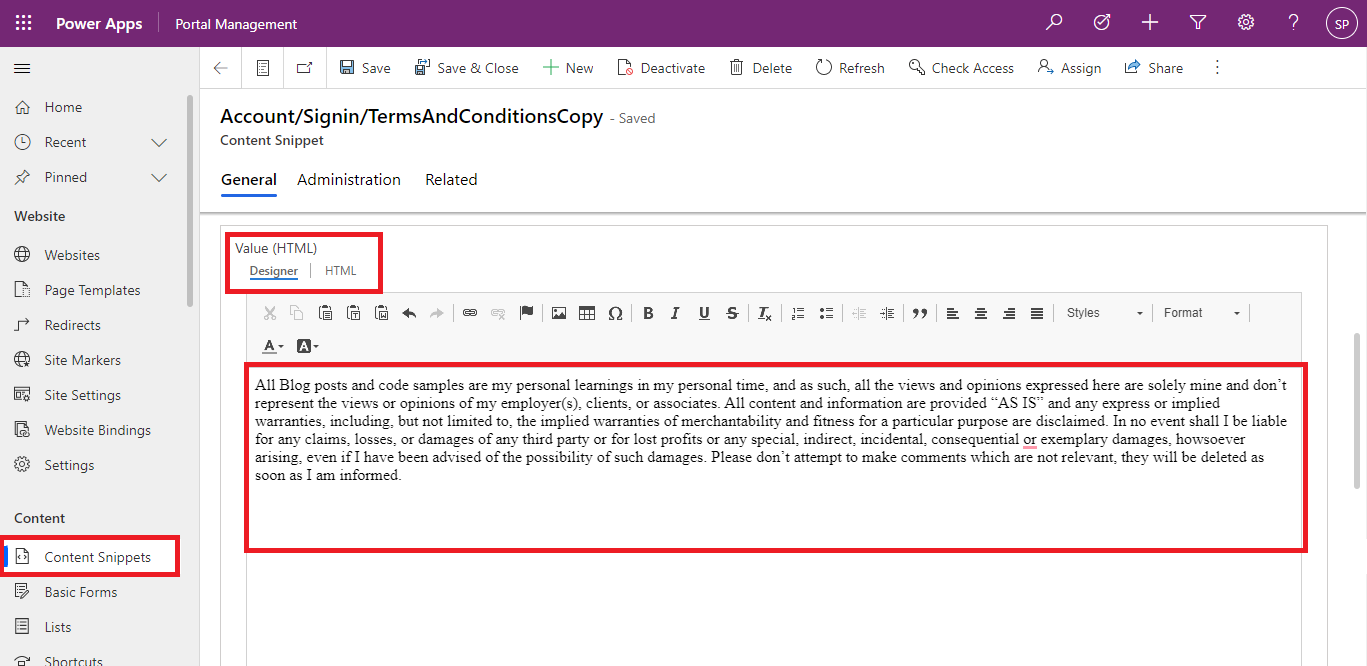Image resolution: width=1367 pixels, height=666 pixels.
Task: Insert a table in the editor
Action: click(587, 313)
